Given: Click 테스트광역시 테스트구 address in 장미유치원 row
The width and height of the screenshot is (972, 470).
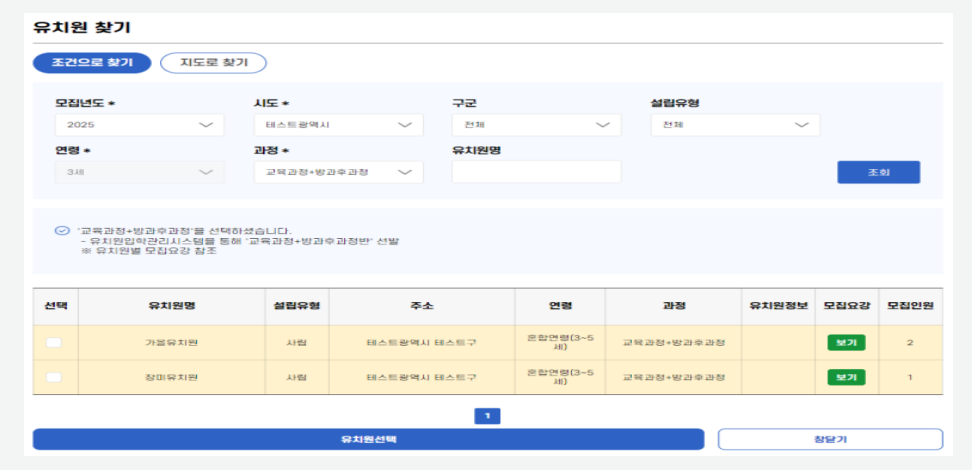Looking at the screenshot, I should coord(421,377).
